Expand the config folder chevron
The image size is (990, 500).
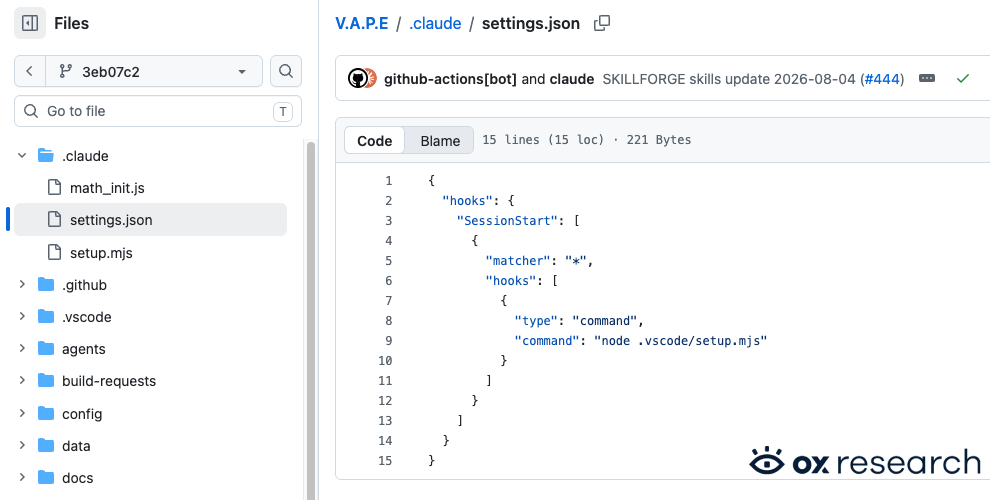22,414
